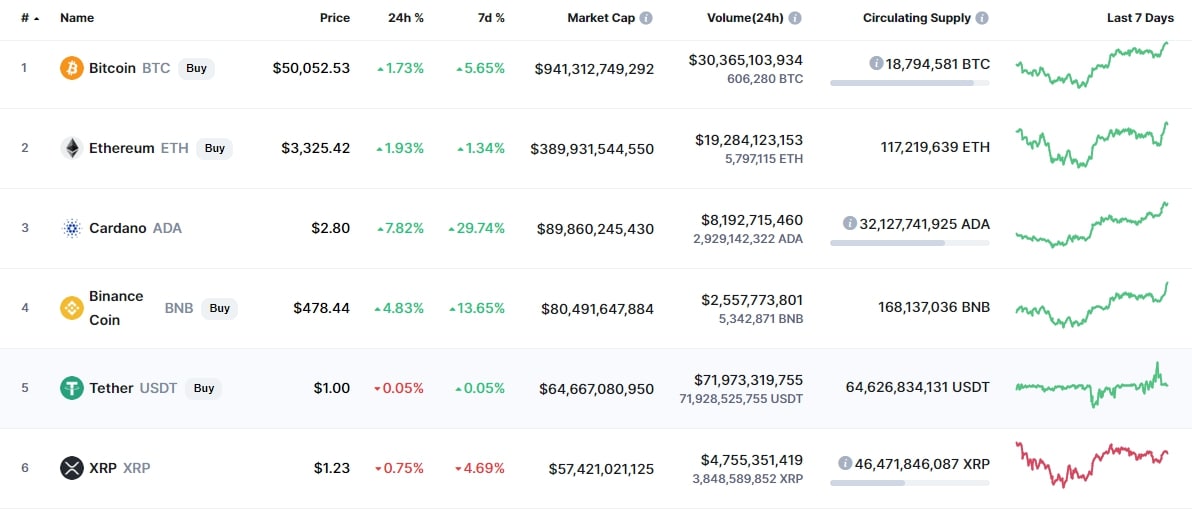Screen dimensions: 1192x513
Task: Click the Binance Coin logo icon
Action: [71, 308]
